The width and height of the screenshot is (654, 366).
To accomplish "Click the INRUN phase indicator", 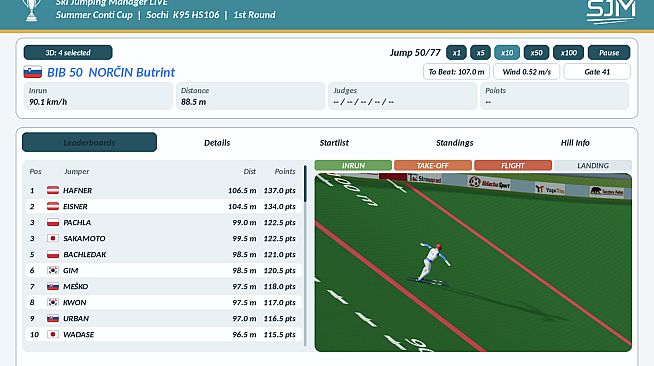I will click(353, 165).
